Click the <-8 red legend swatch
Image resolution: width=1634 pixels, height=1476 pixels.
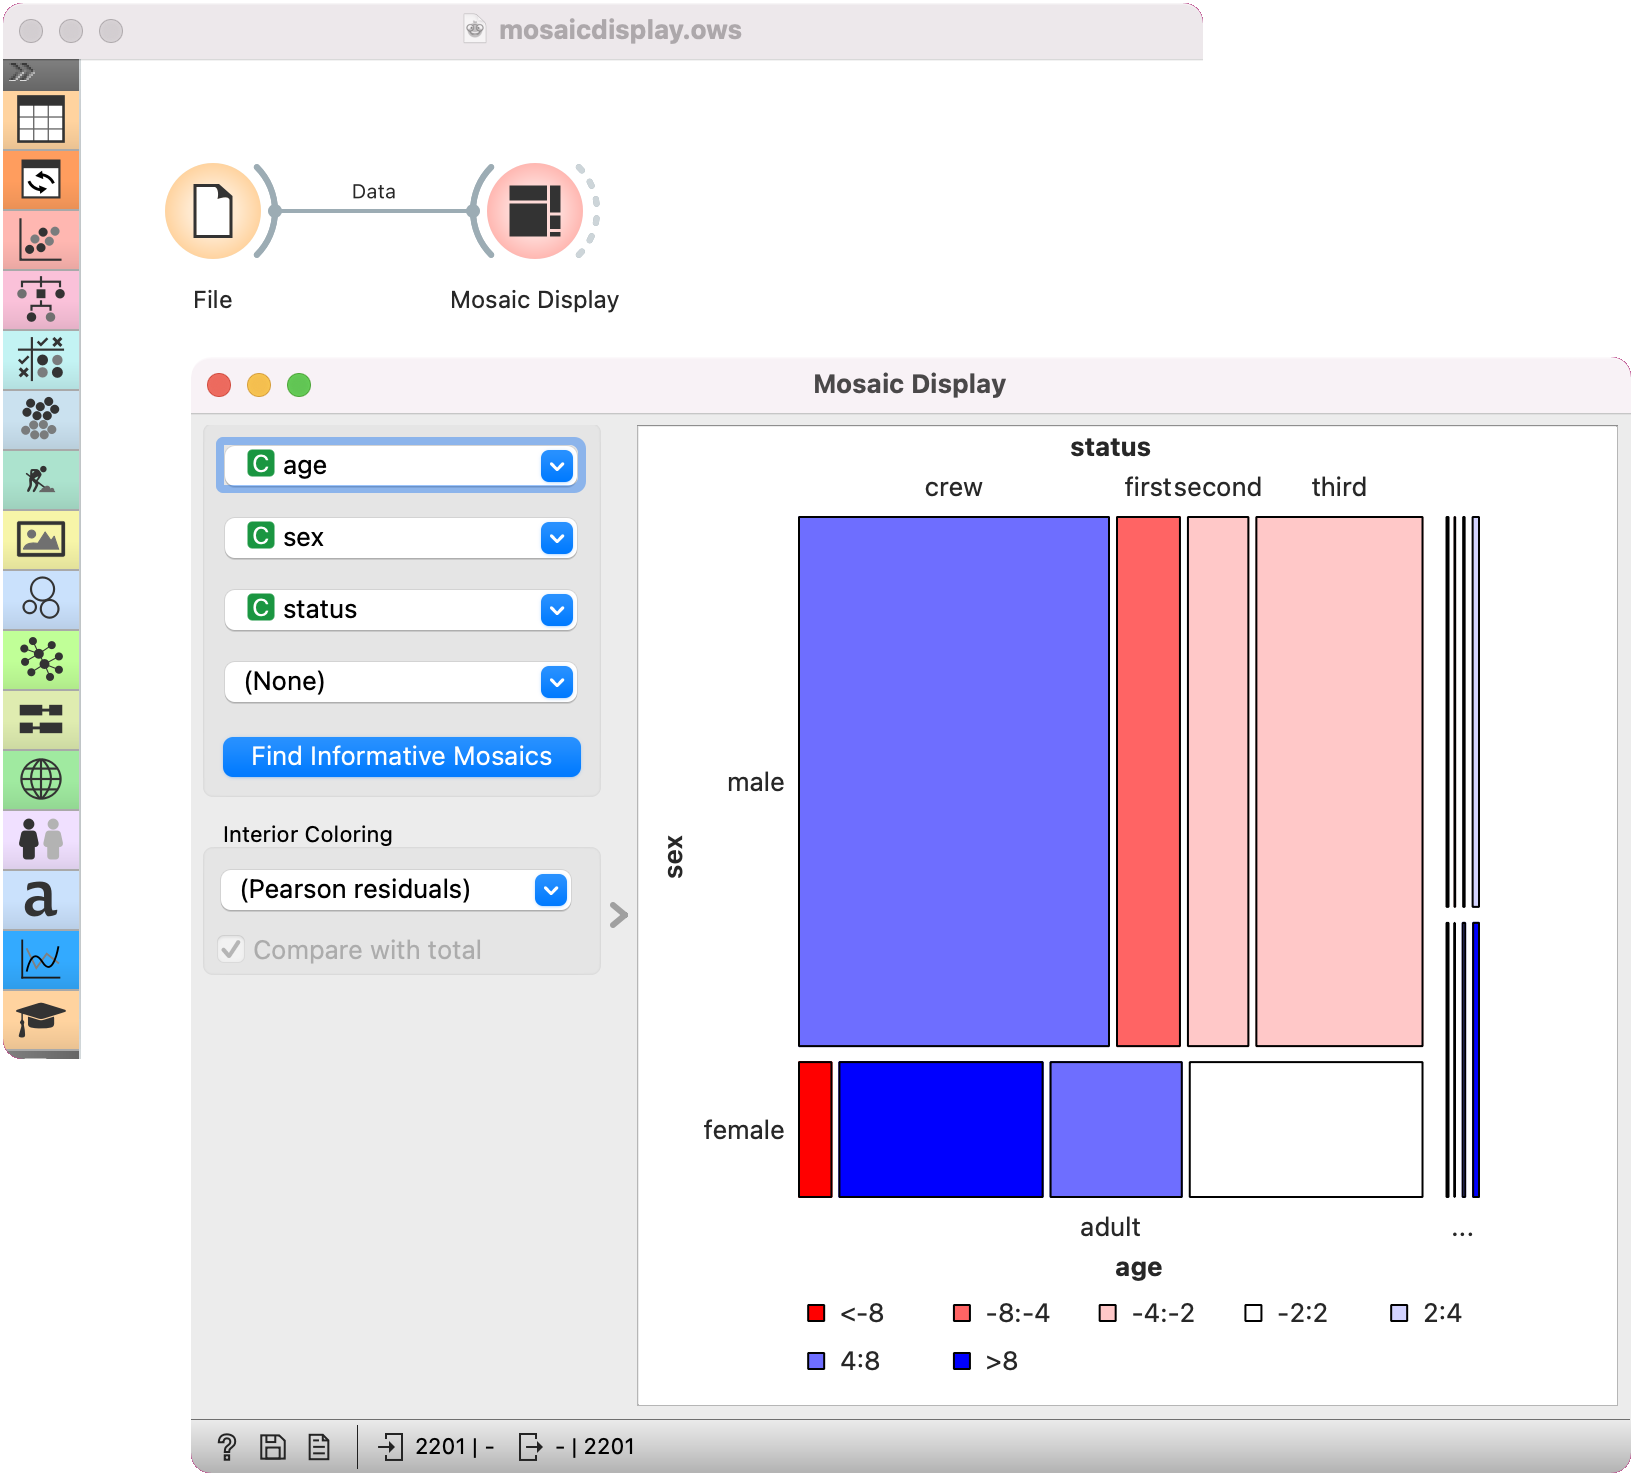[816, 1313]
